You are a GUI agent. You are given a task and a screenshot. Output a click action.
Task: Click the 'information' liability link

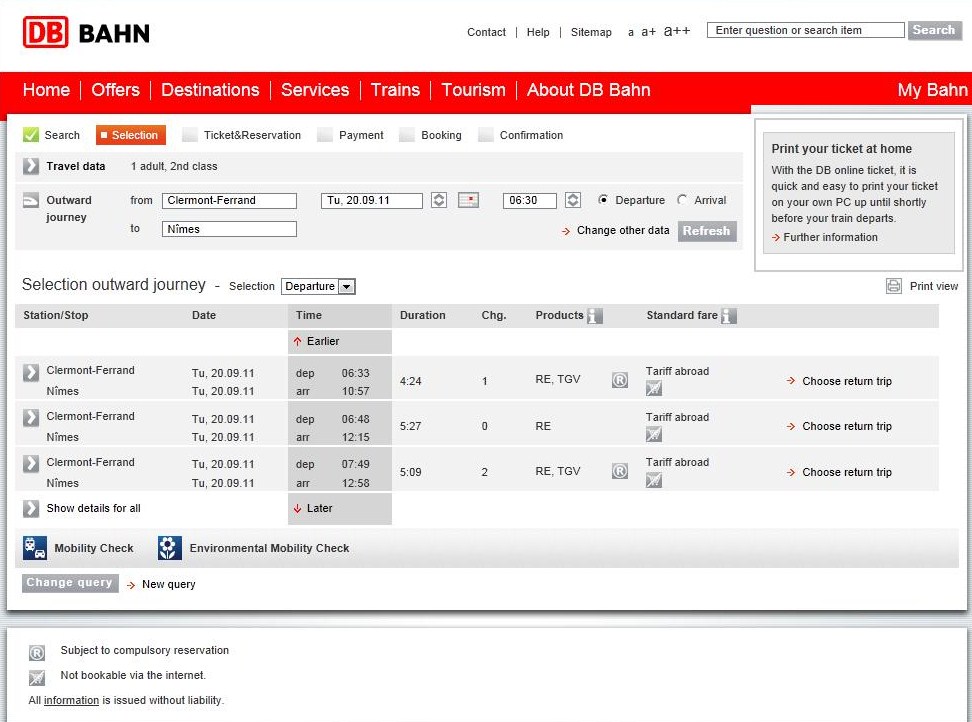71,700
